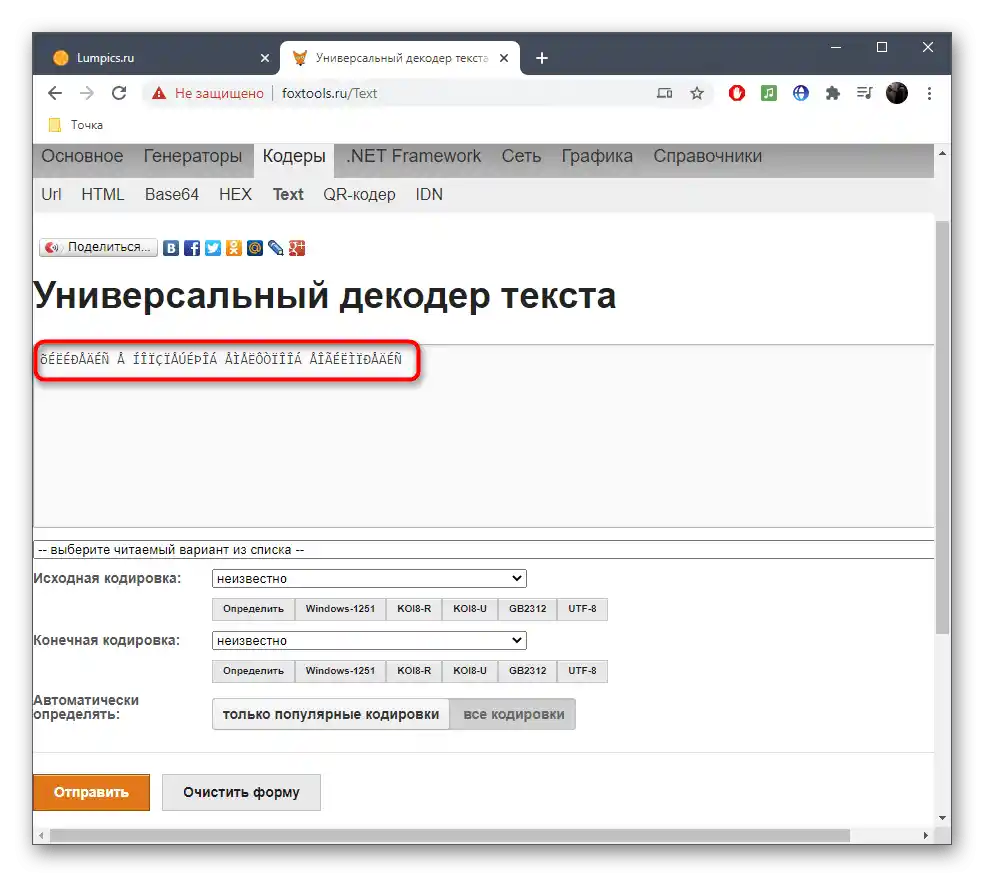The height and width of the screenshot is (877, 984).
Task: Open the blue globe extension icon
Action: pos(801,94)
